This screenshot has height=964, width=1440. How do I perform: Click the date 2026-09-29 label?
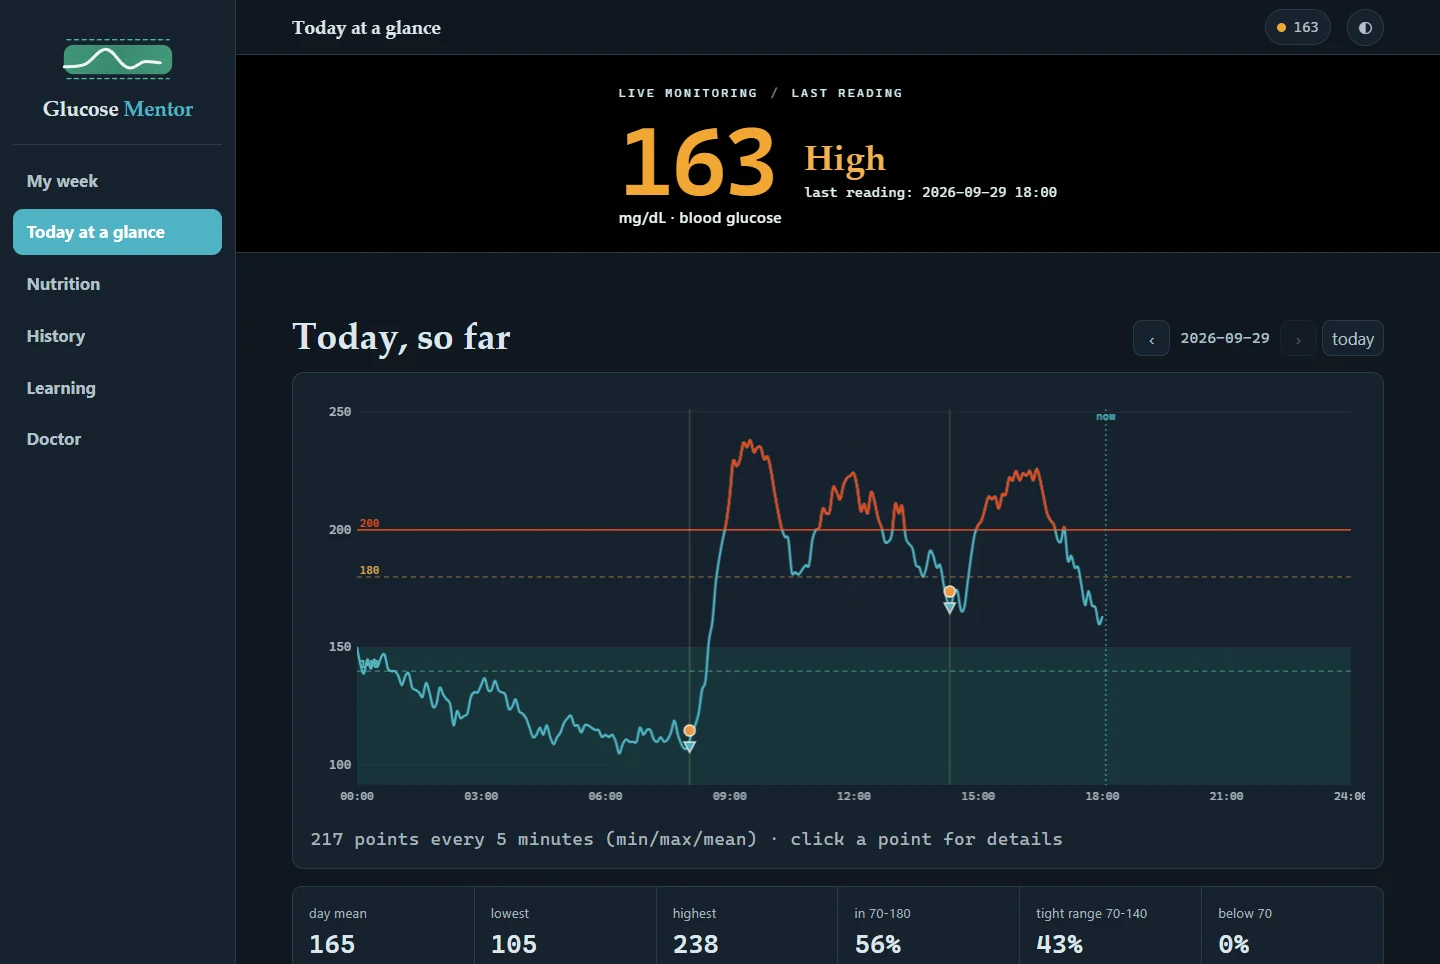point(1225,338)
